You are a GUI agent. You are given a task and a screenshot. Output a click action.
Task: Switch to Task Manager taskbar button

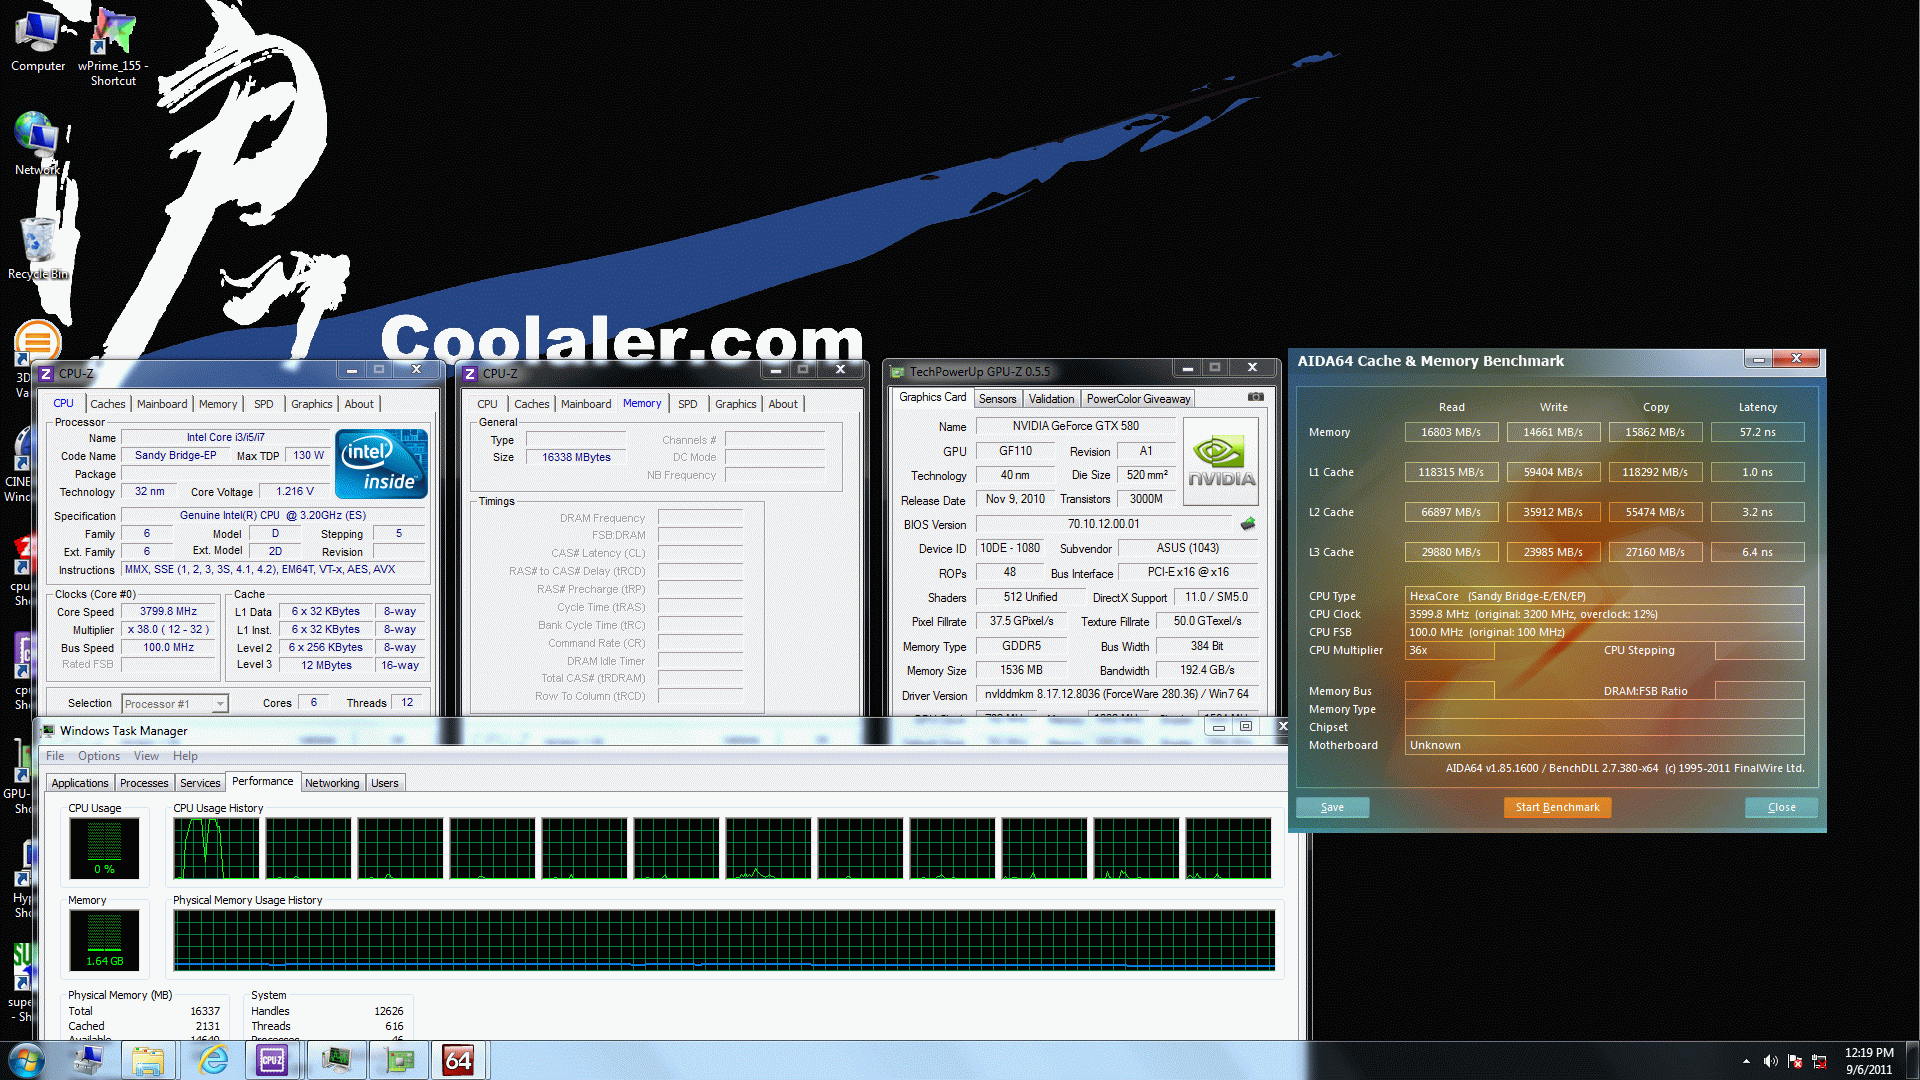click(x=336, y=1060)
